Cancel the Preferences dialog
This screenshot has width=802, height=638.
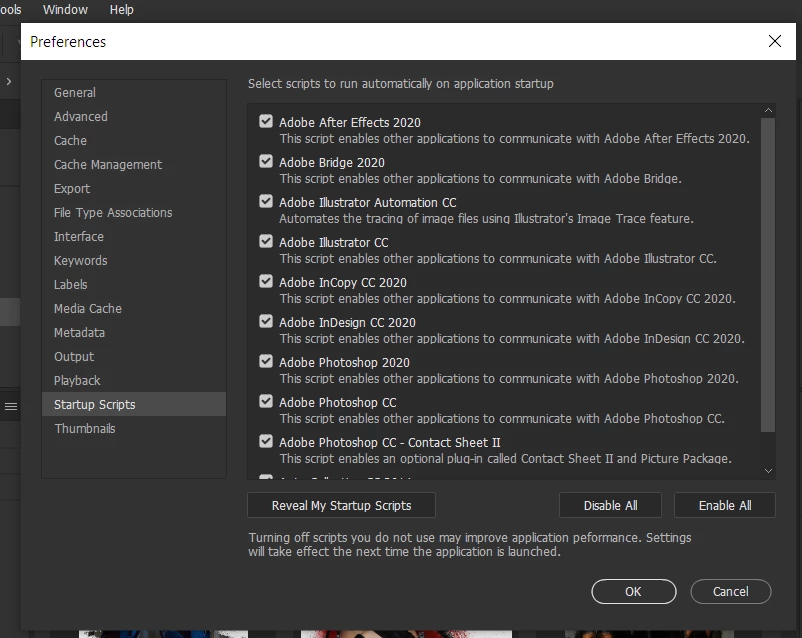[x=731, y=591]
